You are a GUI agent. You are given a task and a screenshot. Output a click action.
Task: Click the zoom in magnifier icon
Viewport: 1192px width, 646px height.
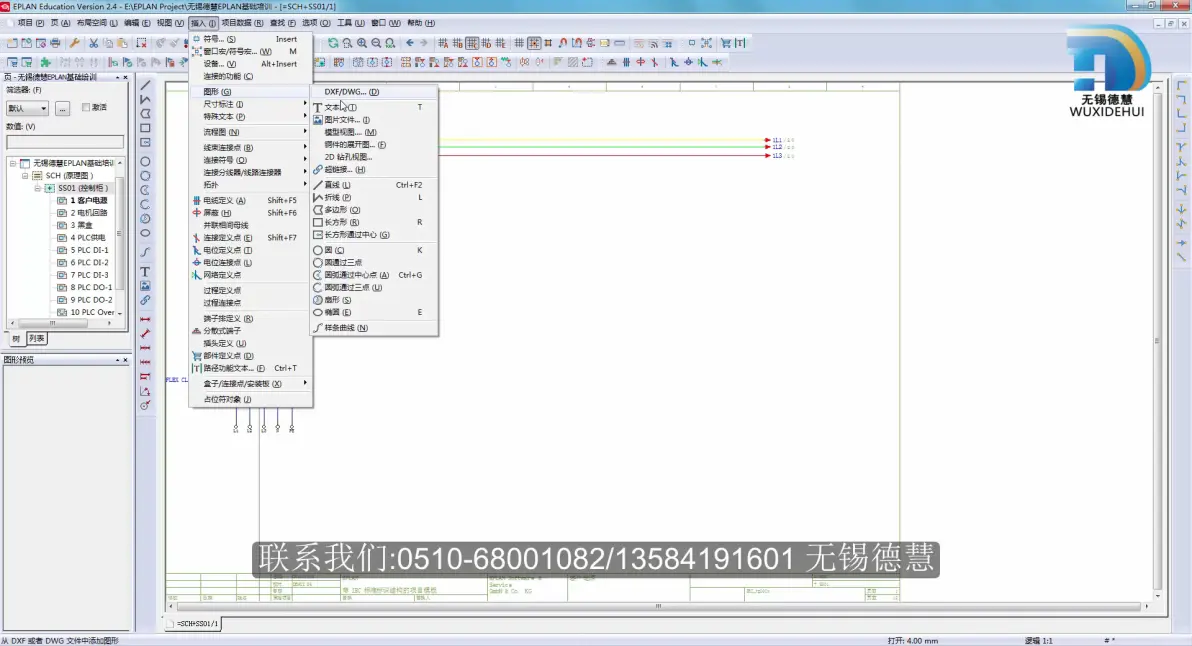click(362, 43)
